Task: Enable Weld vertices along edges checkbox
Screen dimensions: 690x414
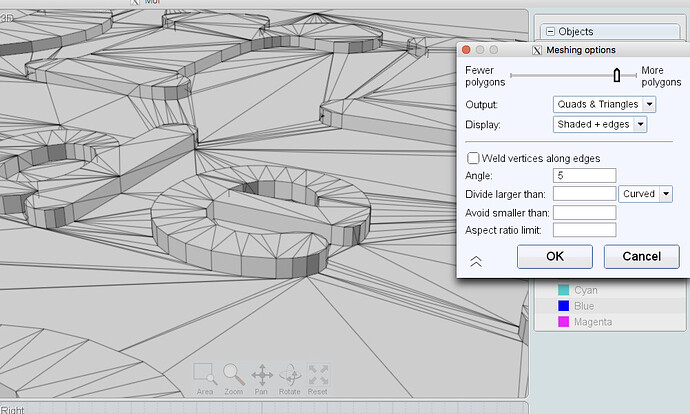Action: click(x=473, y=158)
